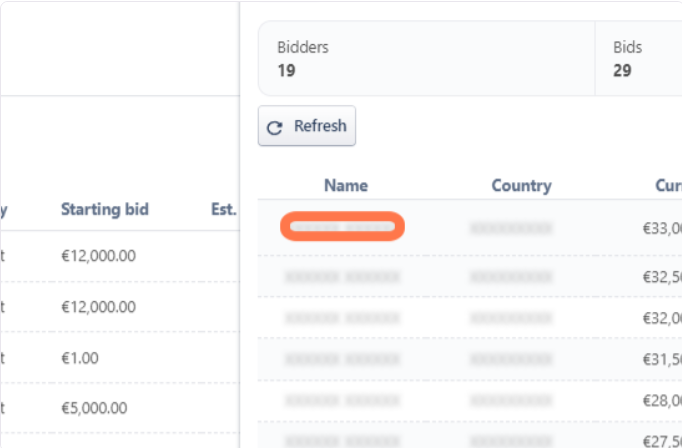Select the €5,000.00 starting bid row
Screen dimensions: 682x448
[x=94, y=407]
